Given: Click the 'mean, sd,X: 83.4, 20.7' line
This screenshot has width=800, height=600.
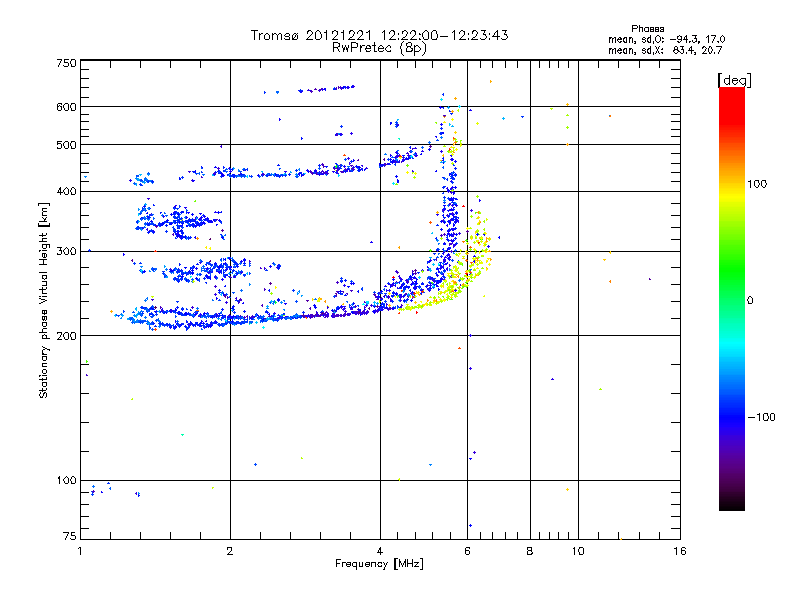Looking at the screenshot, I should click(665, 50).
